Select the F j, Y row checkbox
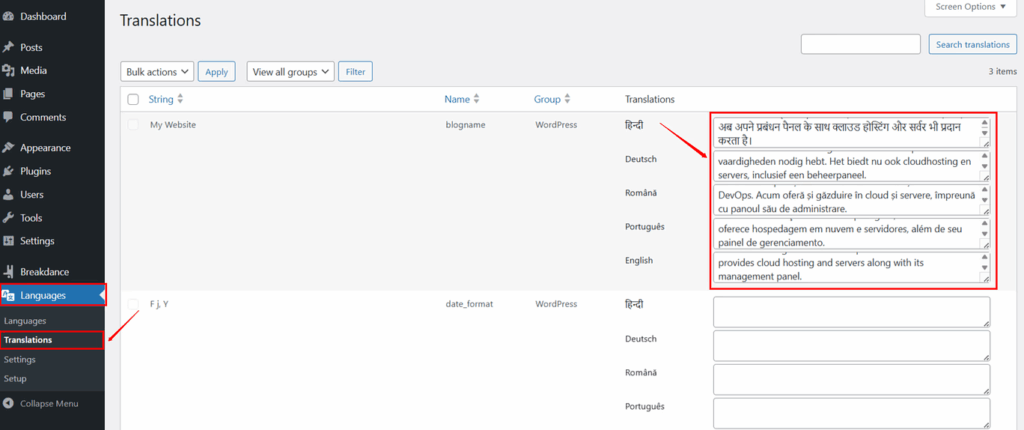This screenshot has width=1024, height=430. (133, 303)
